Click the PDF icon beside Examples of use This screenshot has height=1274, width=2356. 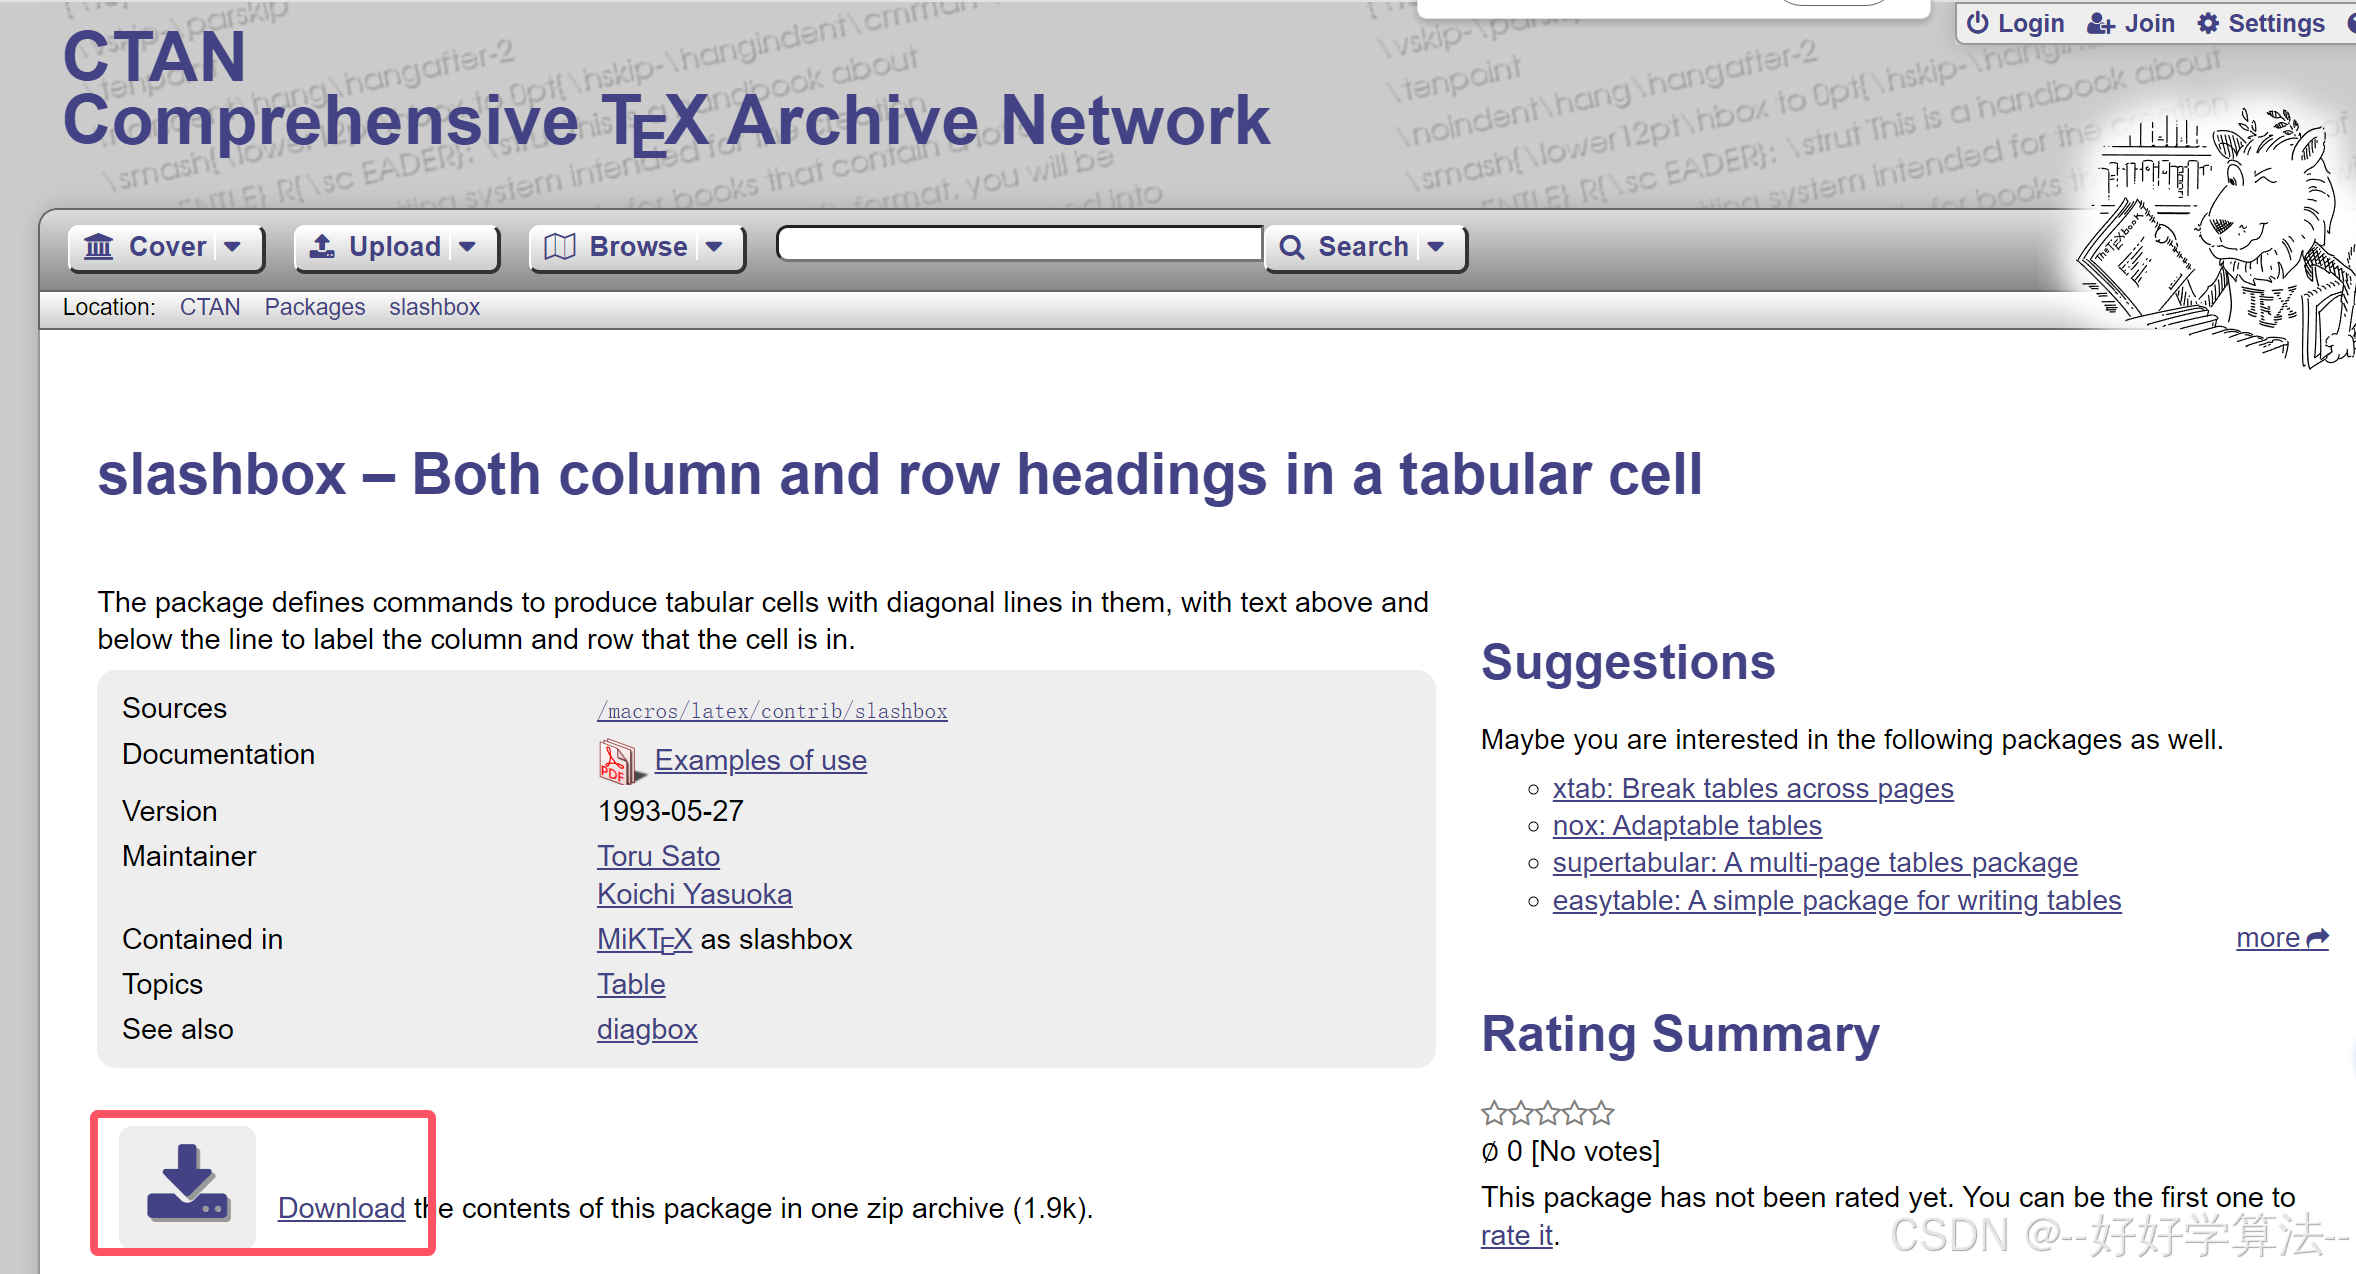pos(616,761)
